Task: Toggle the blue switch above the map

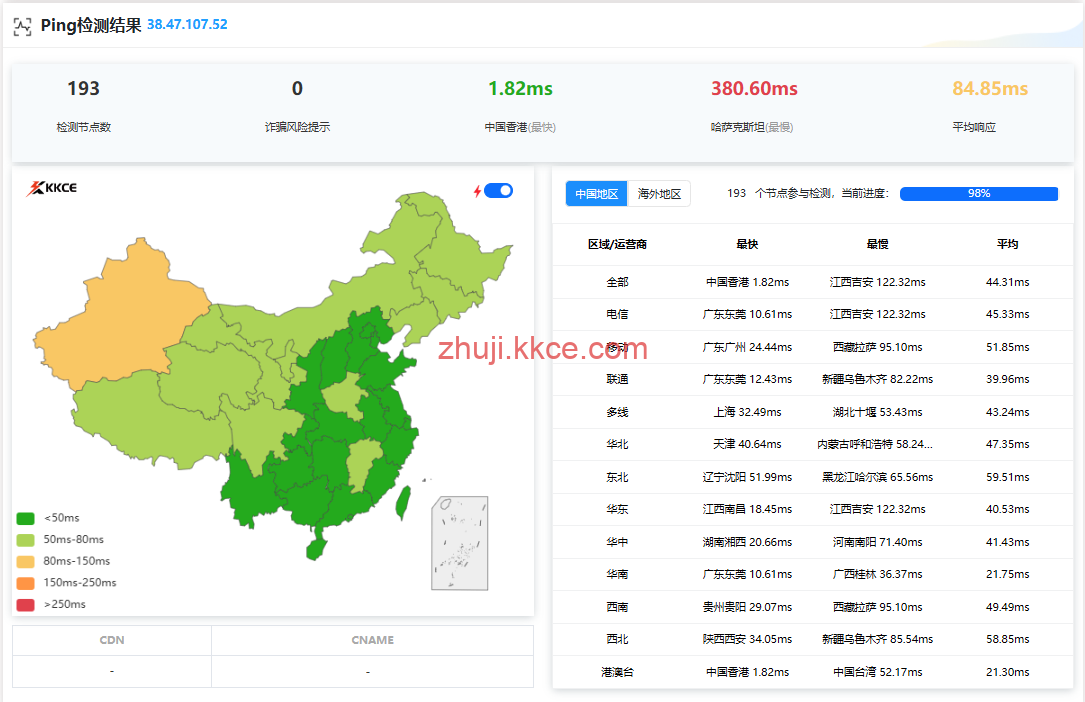Action: pyautogui.click(x=498, y=191)
